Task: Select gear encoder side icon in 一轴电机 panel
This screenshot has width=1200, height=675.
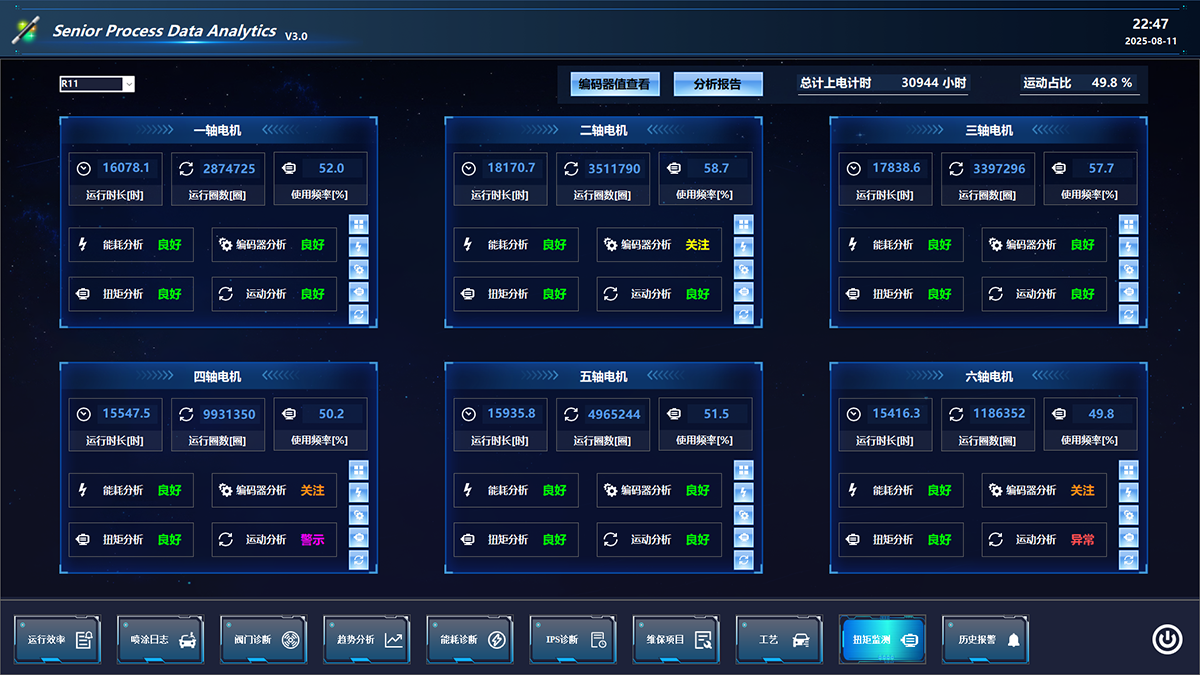Action: coord(359,270)
